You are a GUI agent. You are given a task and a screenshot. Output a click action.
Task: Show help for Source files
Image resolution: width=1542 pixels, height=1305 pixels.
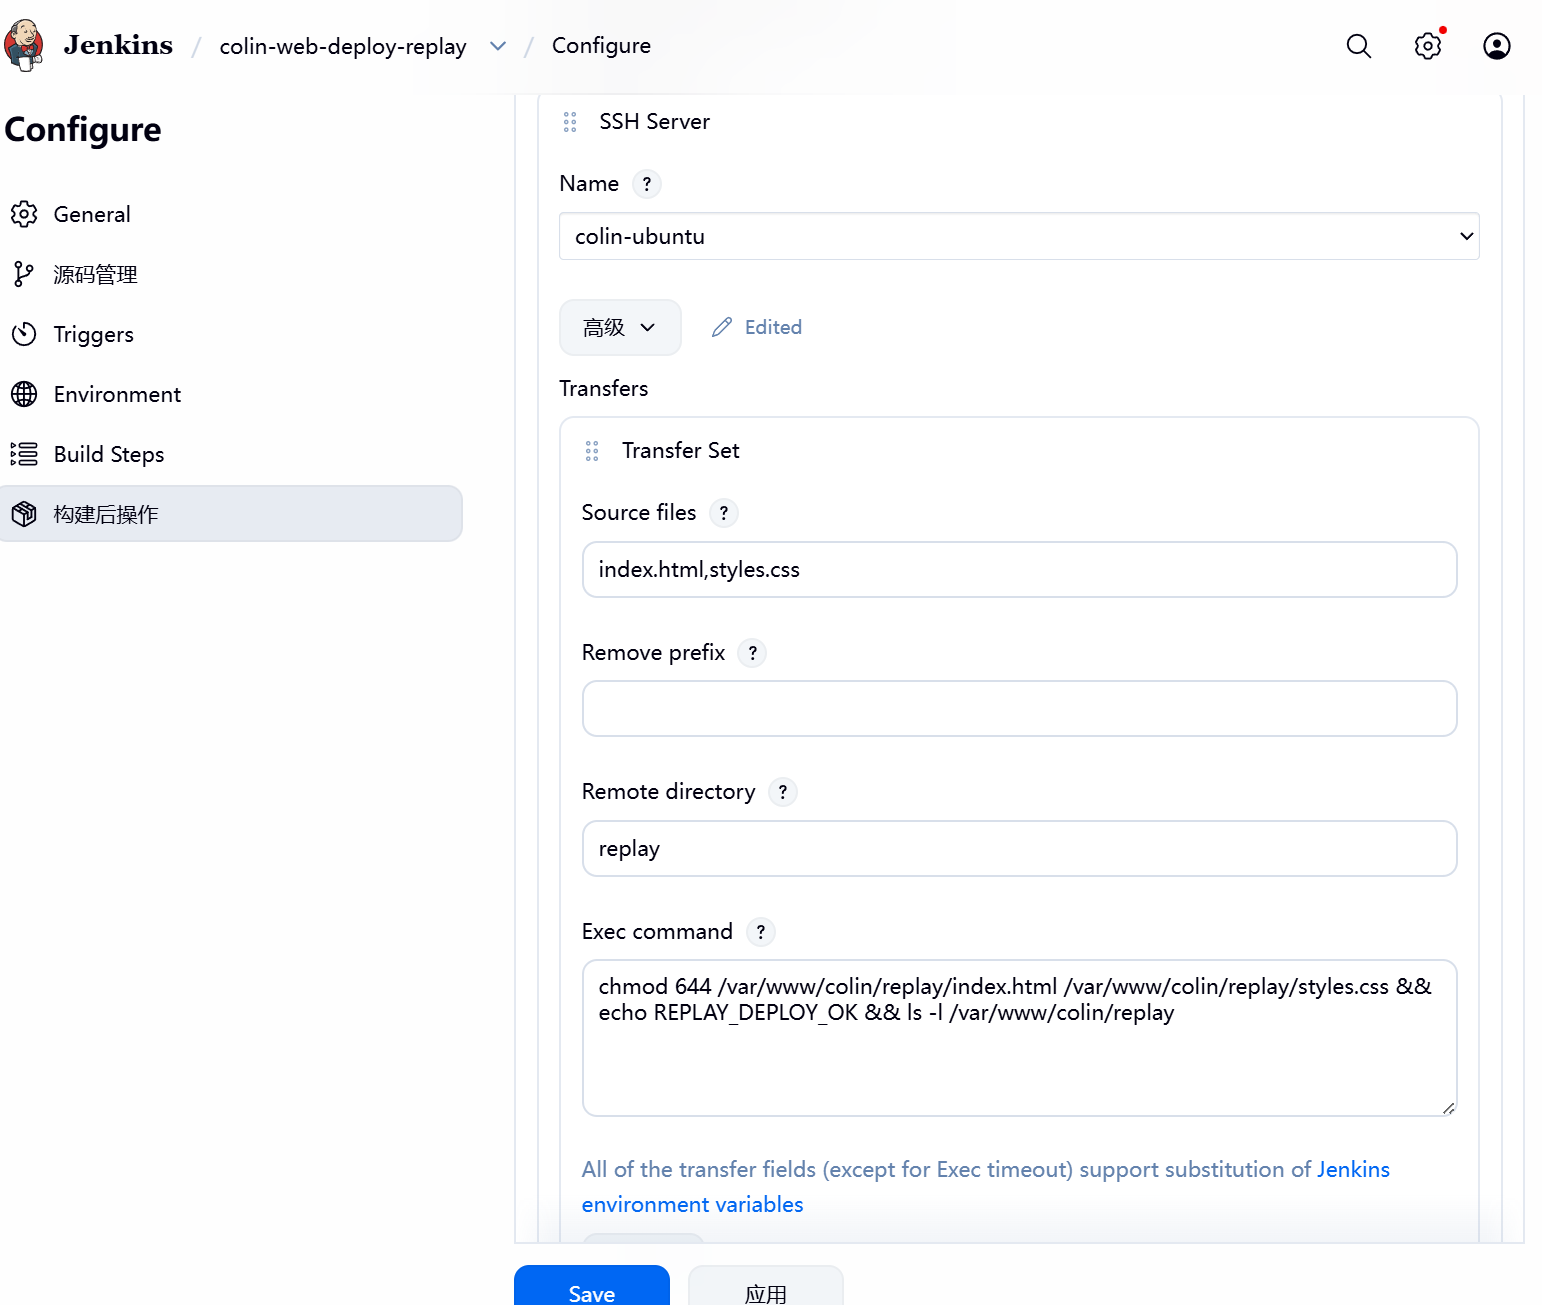(724, 513)
